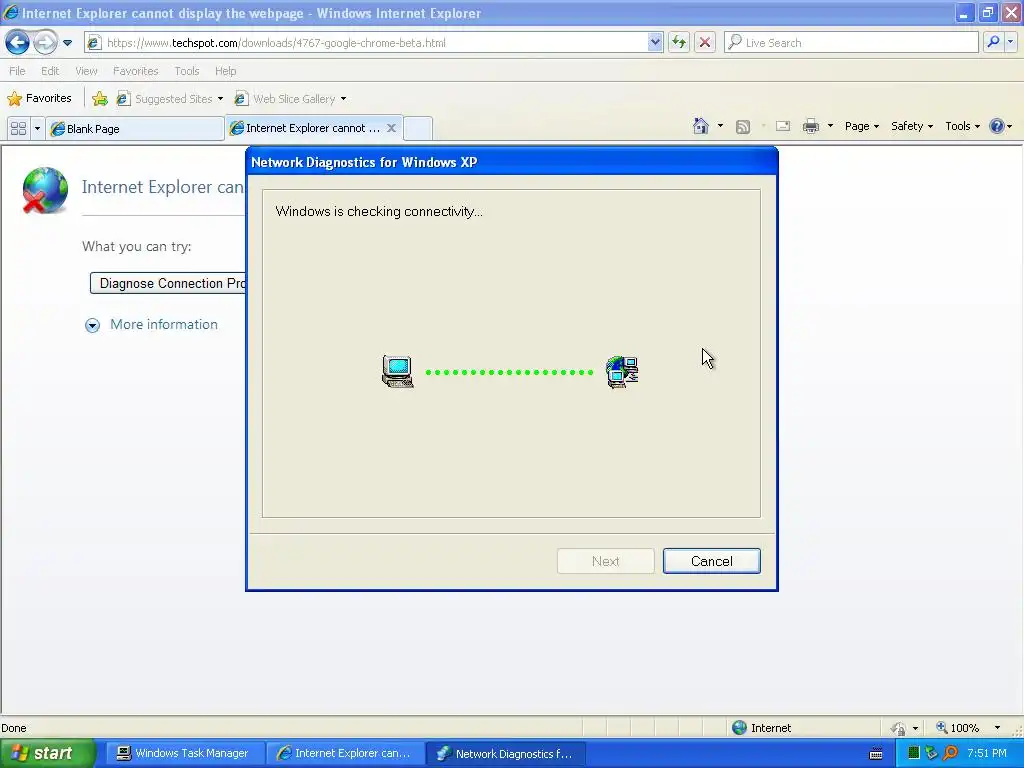Image resolution: width=1024 pixels, height=768 pixels.
Task: Click the local computer icon in diagnostics
Action: pyautogui.click(x=397, y=372)
